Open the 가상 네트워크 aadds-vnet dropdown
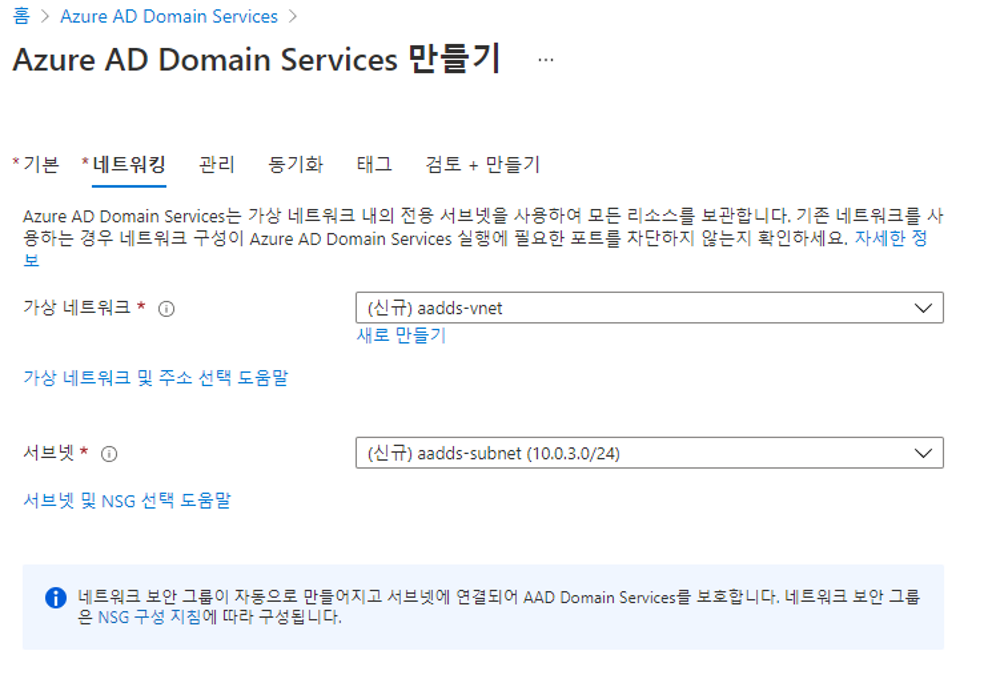 tap(649, 308)
